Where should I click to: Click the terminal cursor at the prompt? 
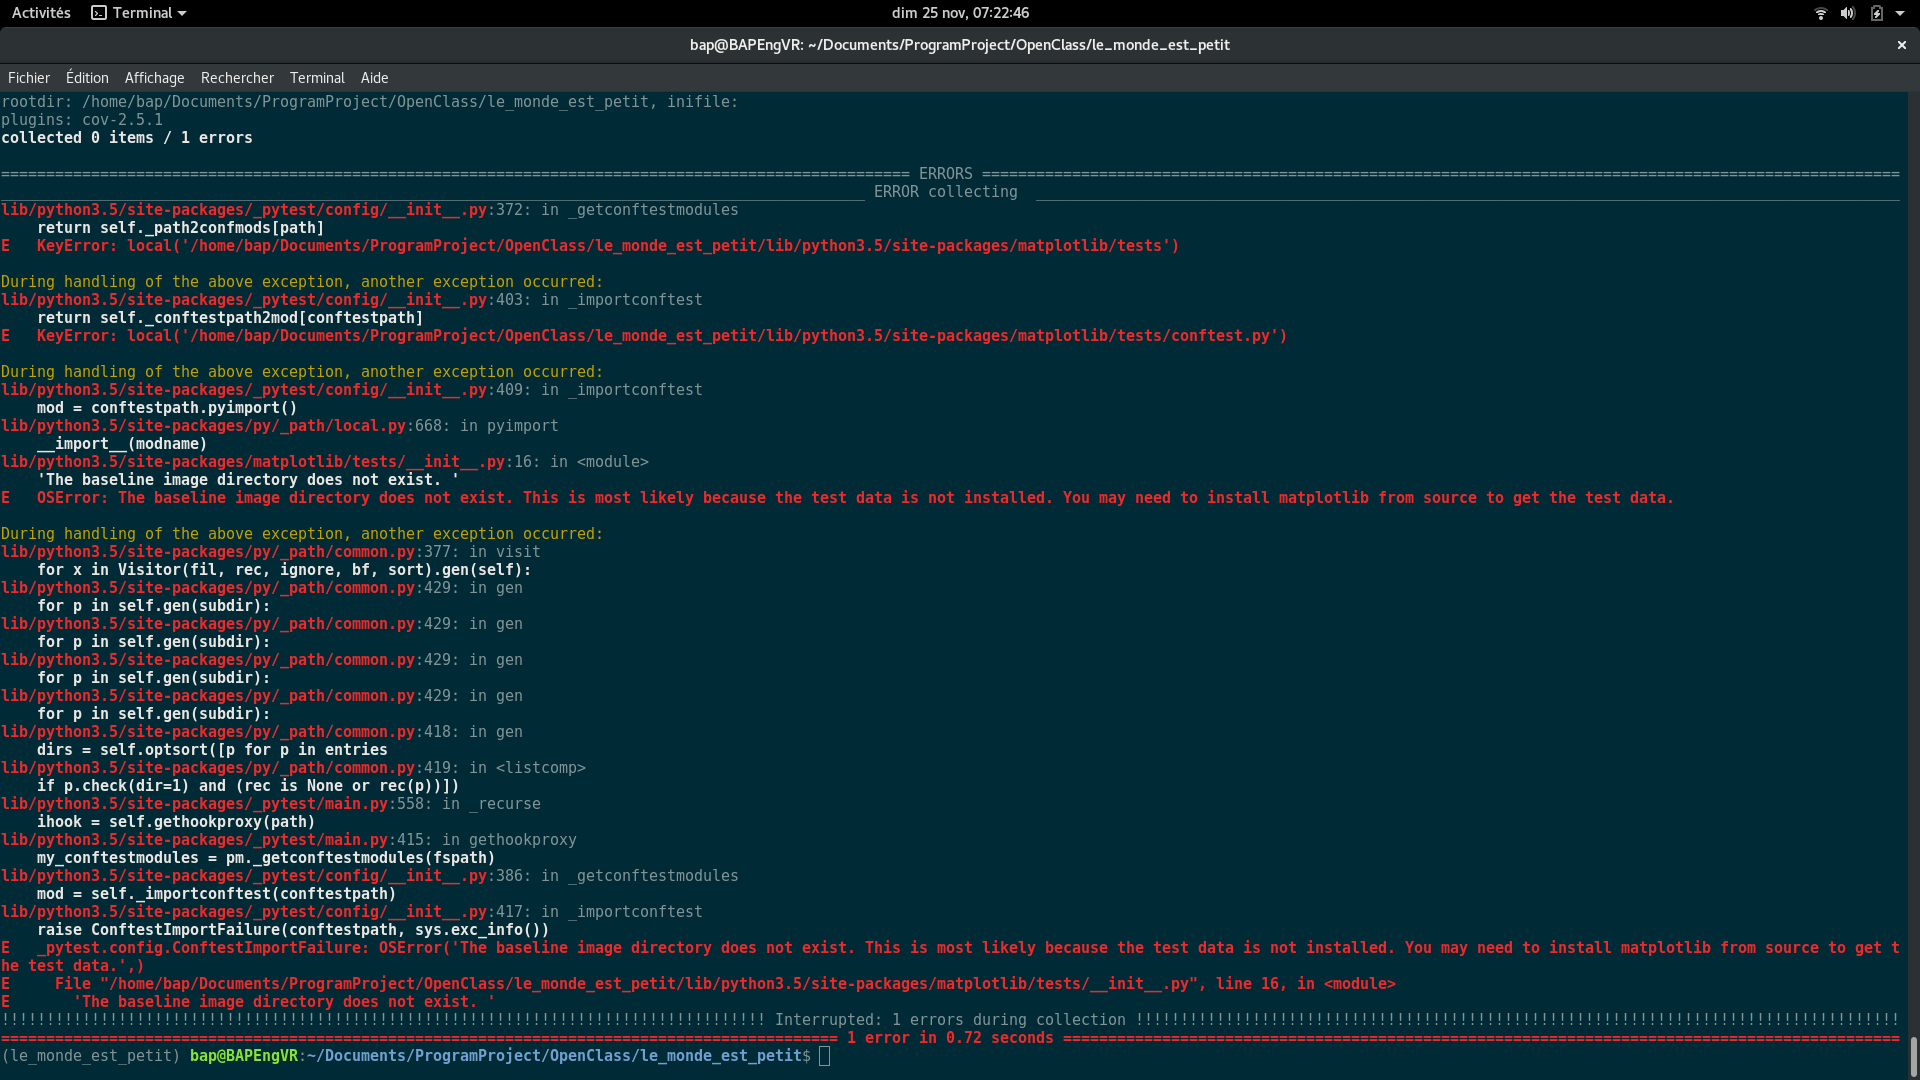pos(824,1056)
